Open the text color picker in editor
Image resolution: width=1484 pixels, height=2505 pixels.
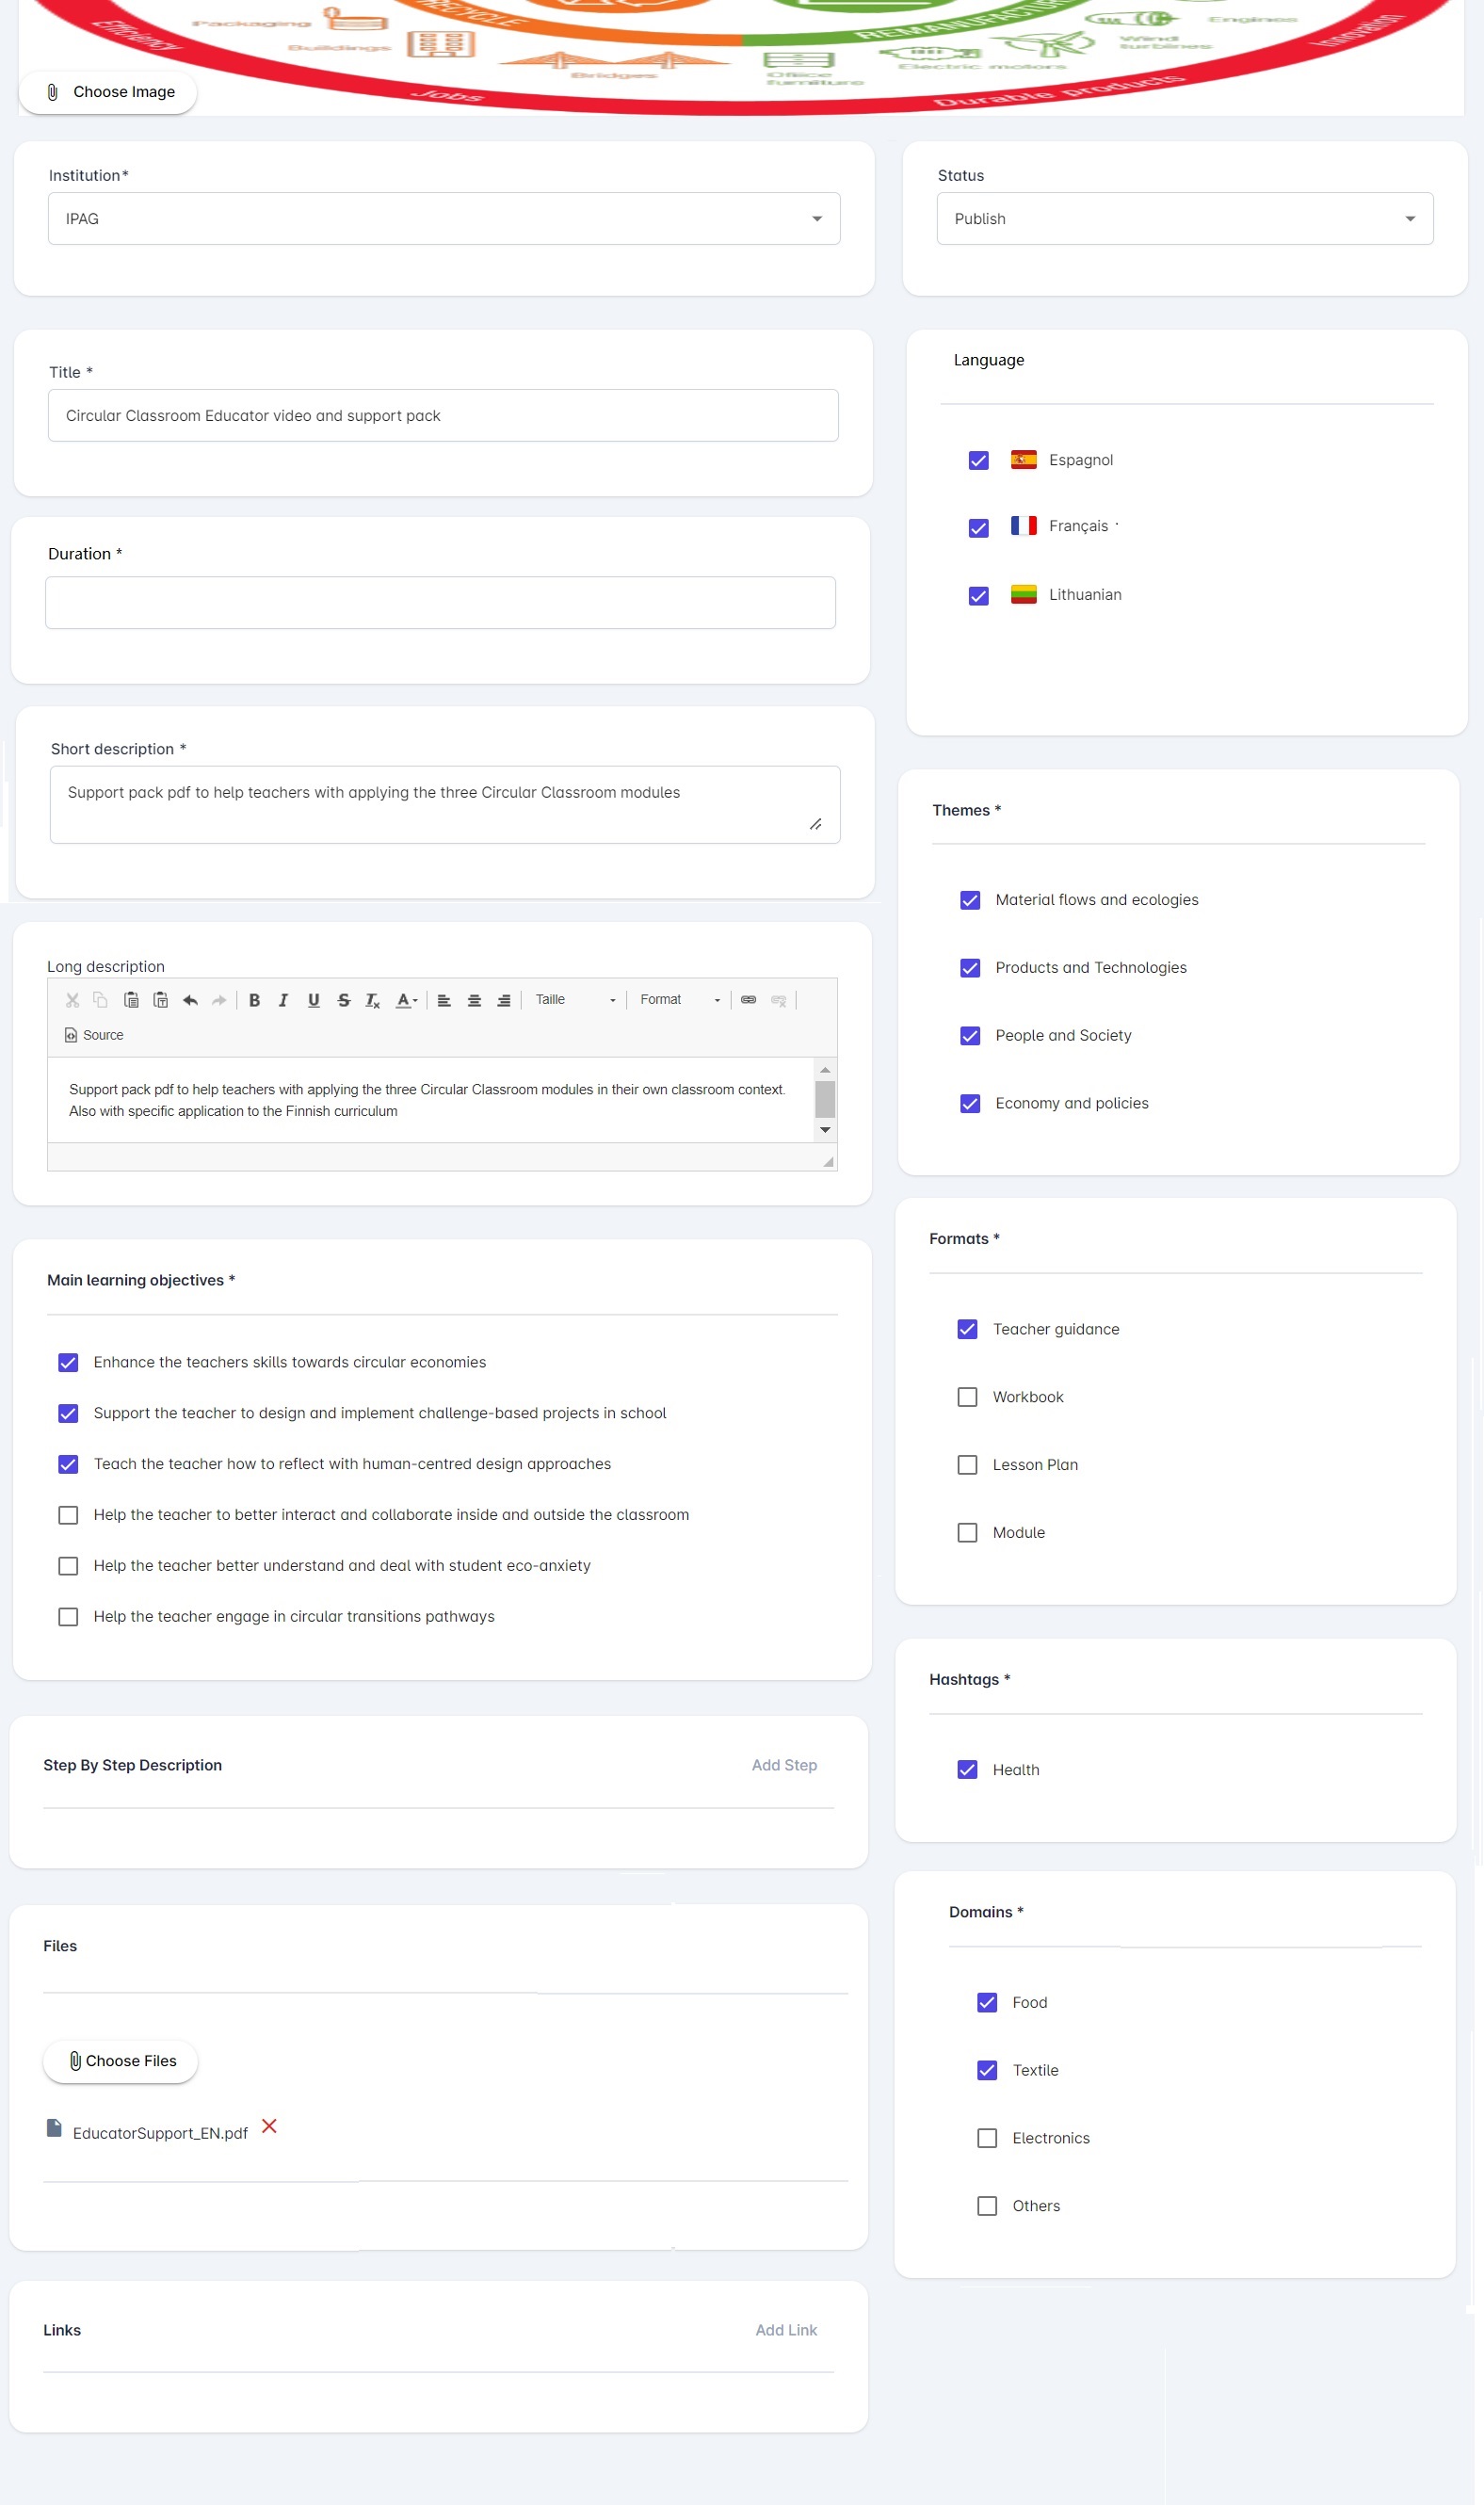coord(407,1000)
